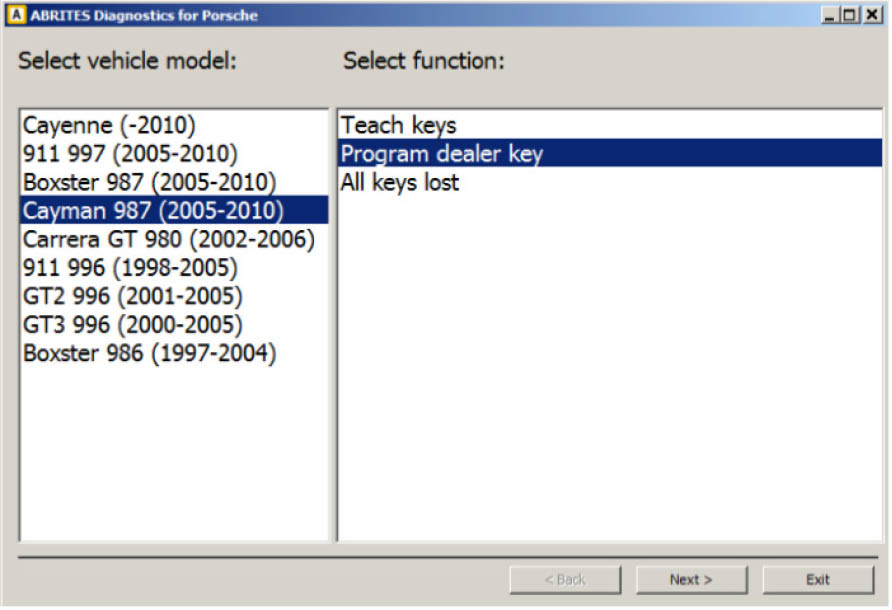The width and height of the screenshot is (892, 610).
Task: Choose the All keys lost function
Action: pyautogui.click(x=399, y=183)
